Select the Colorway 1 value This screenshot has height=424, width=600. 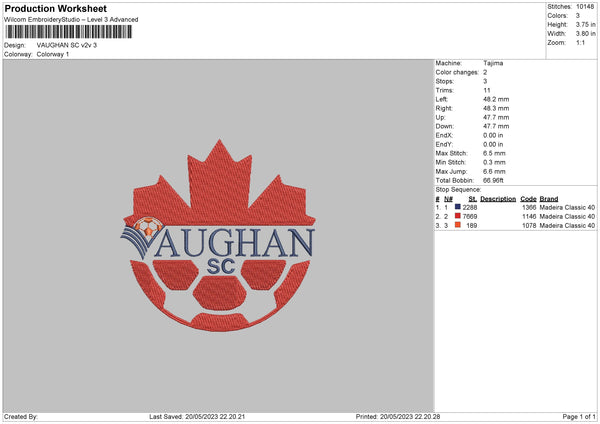(53, 54)
